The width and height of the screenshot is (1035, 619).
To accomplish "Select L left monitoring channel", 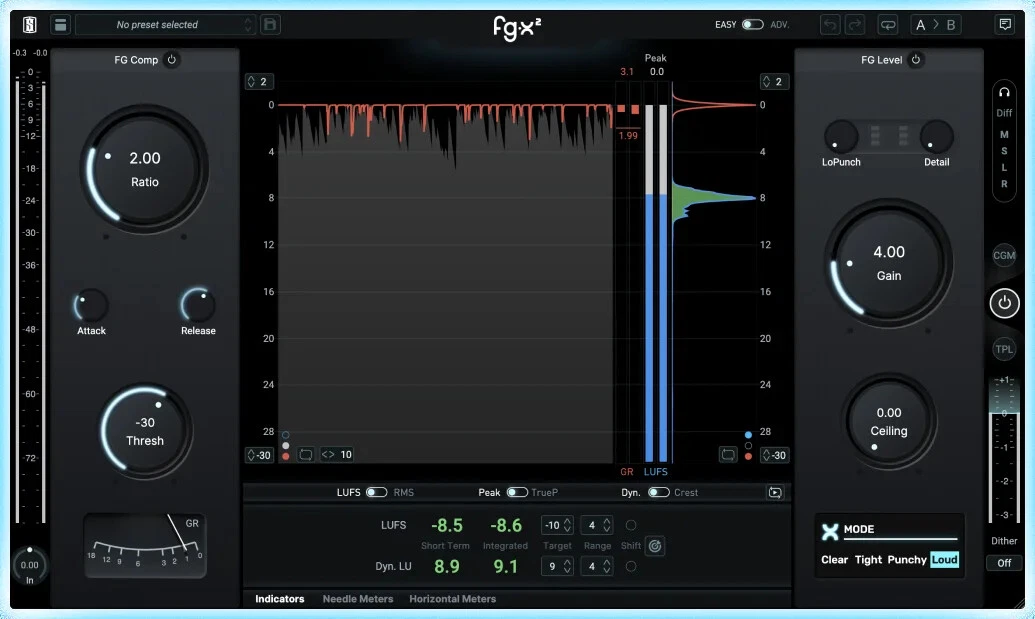I will 1004,168.
